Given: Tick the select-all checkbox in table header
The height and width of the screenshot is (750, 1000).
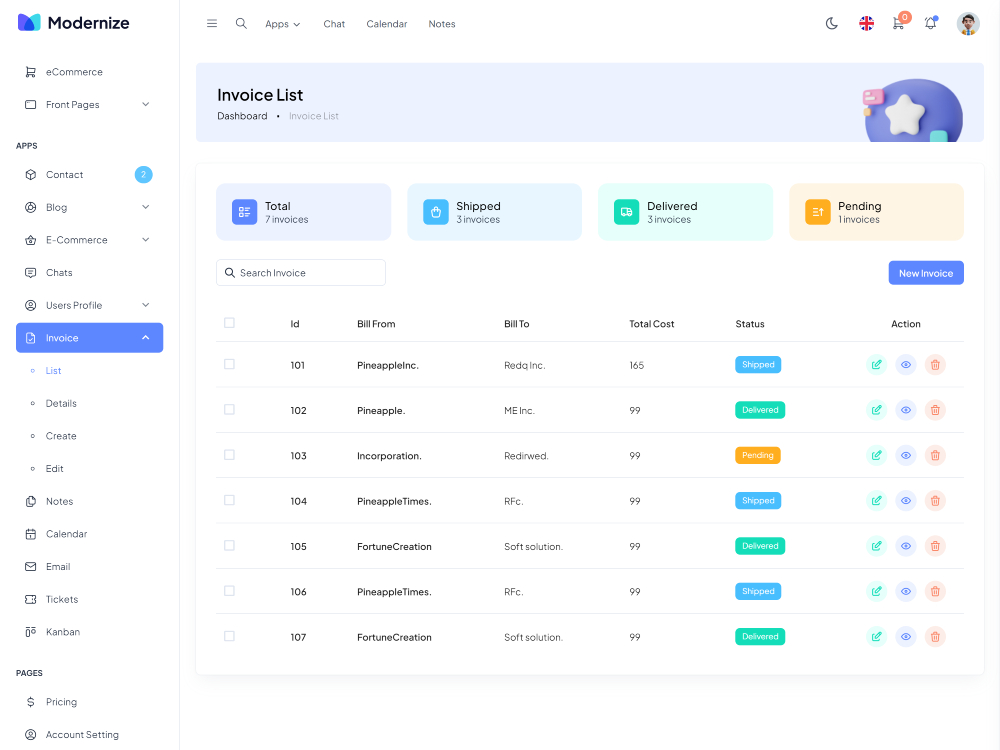Looking at the screenshot, I should click(229, 323).
